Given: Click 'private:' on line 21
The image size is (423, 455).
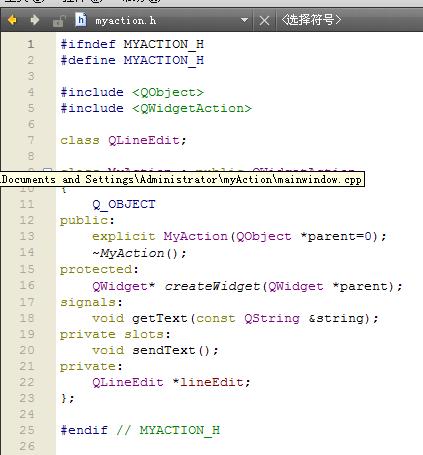Looking at the screenshot, I should 91,366.
